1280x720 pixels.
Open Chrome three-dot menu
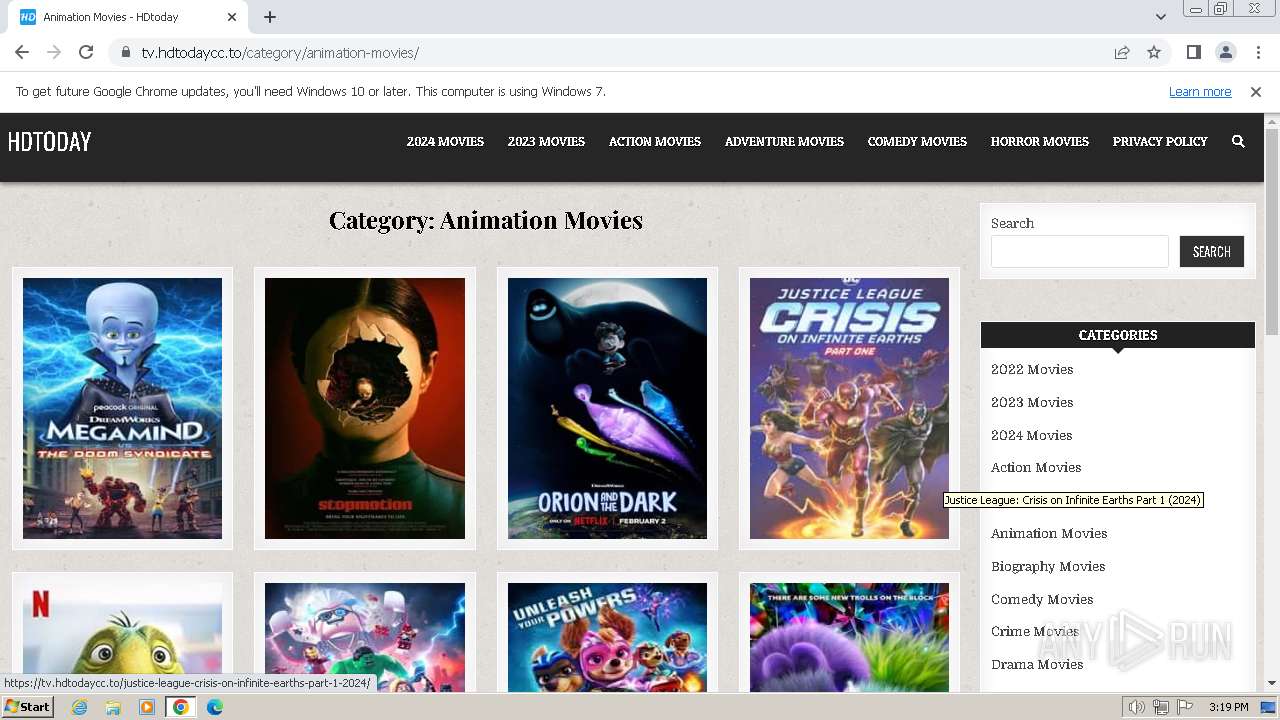coord(1258,52)
